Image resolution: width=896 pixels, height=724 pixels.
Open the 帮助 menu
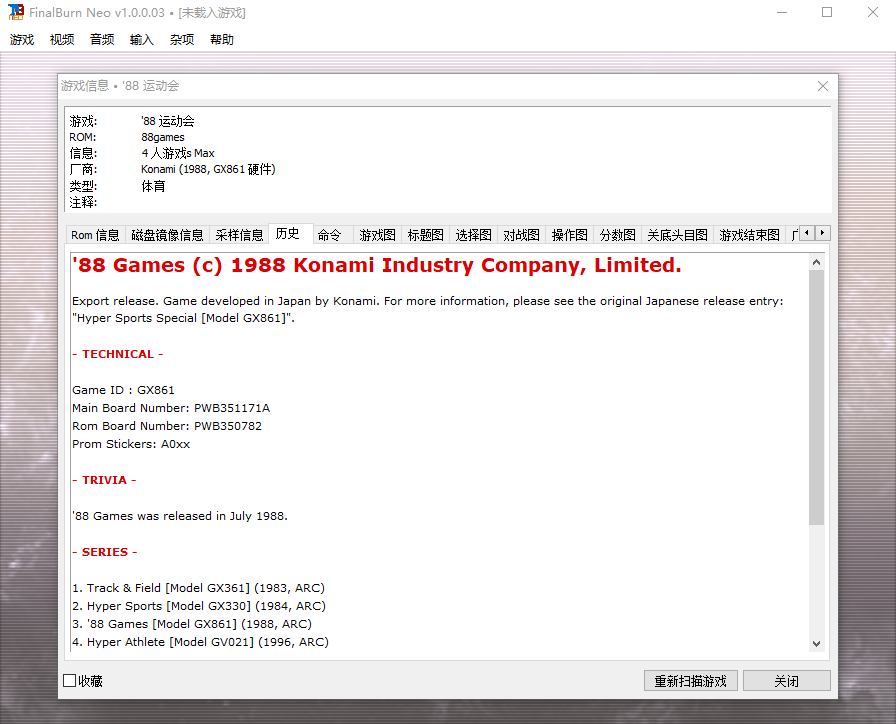tap(222, 40)
